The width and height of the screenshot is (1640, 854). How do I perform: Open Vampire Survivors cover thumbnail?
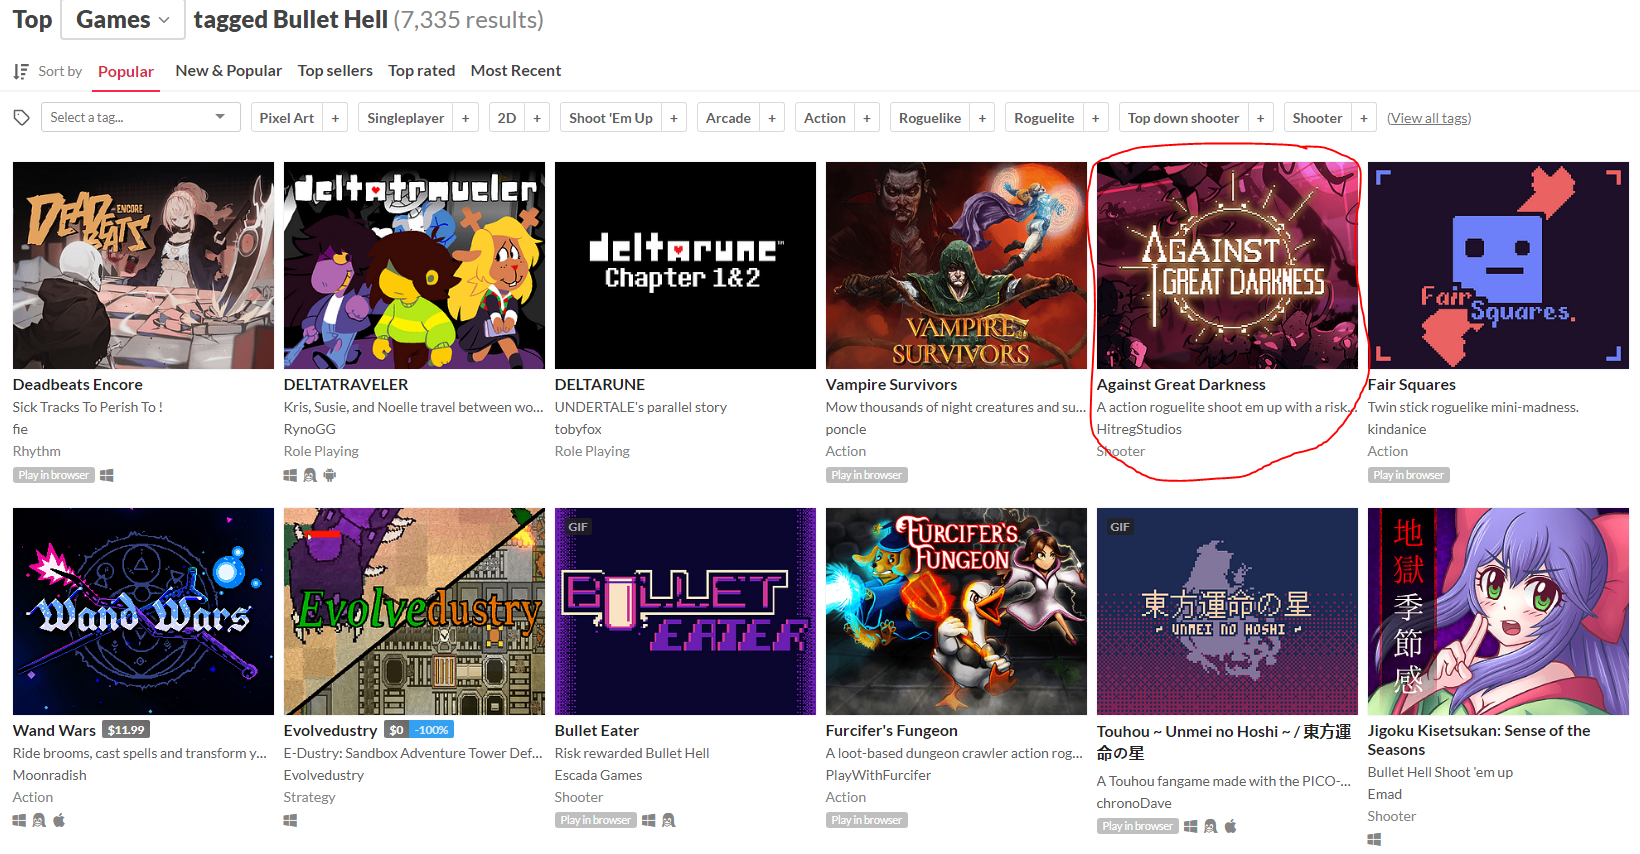tap(956, 265)
